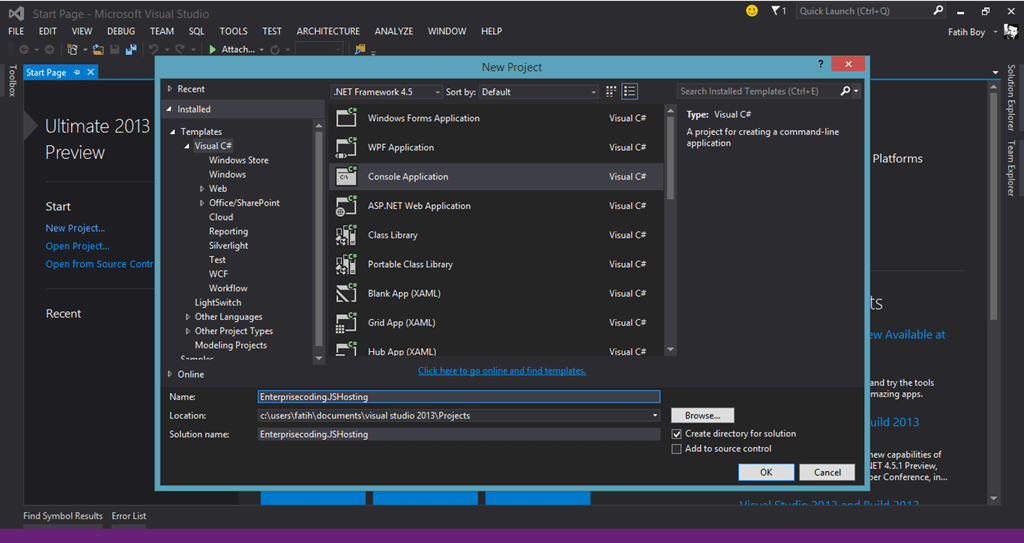Click the Save All toolbar icon
1024x543 pixels.
[x=131, y=49]
